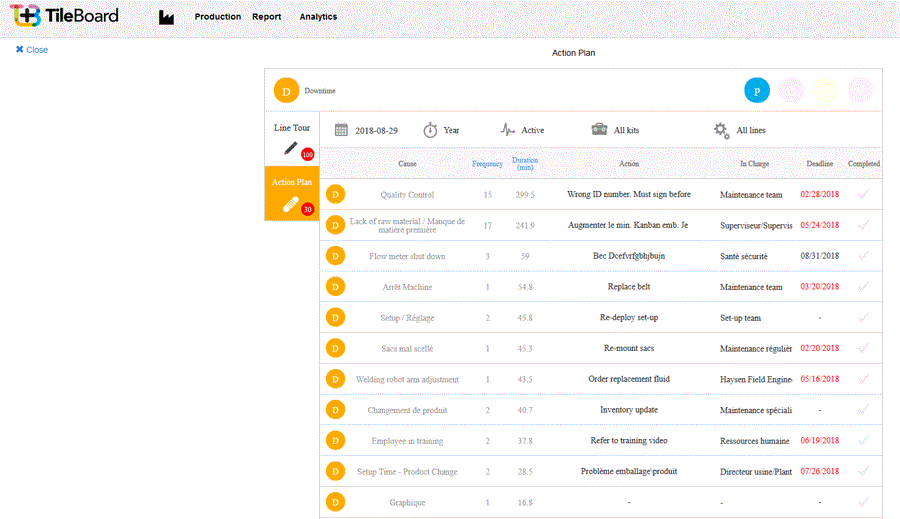Screen dimensions: 900x519
Task: Click the Cause column header
Action: [x=407, y=164]
